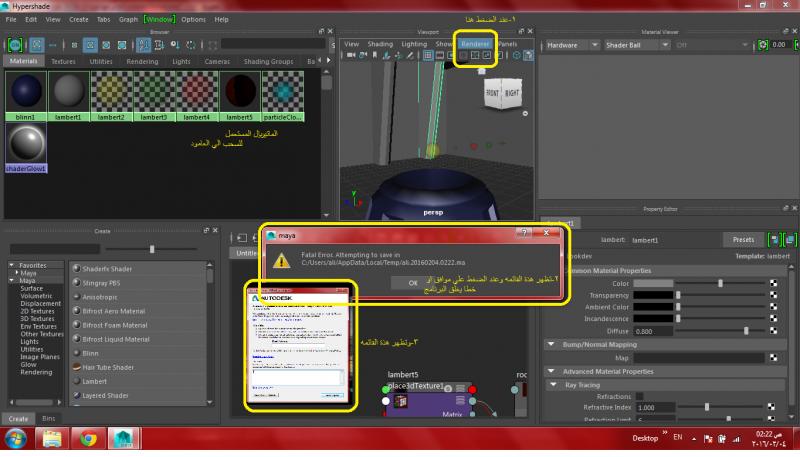Toggle the film gate icon in viewport
The image size is (800, 457).
point(440,55)
